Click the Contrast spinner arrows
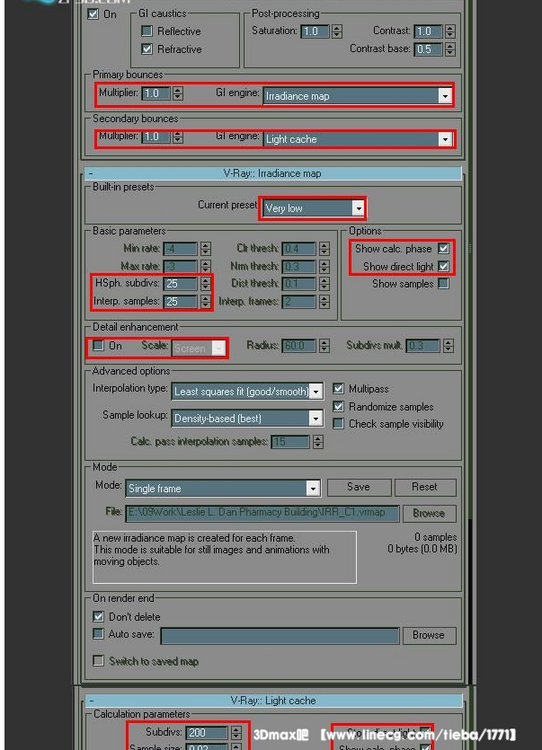 coord(450,32)
